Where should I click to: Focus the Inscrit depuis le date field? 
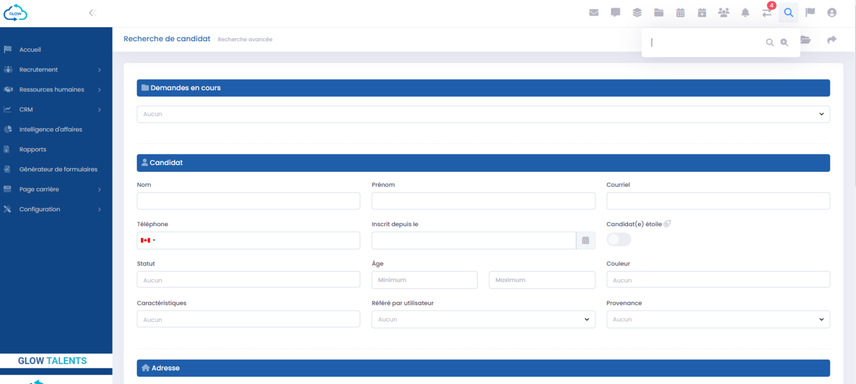coord(474,240)
